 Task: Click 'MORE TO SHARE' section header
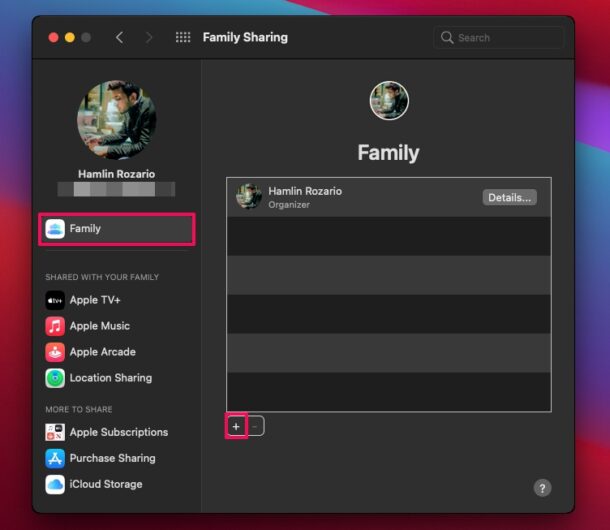click(x=79, y=409)
